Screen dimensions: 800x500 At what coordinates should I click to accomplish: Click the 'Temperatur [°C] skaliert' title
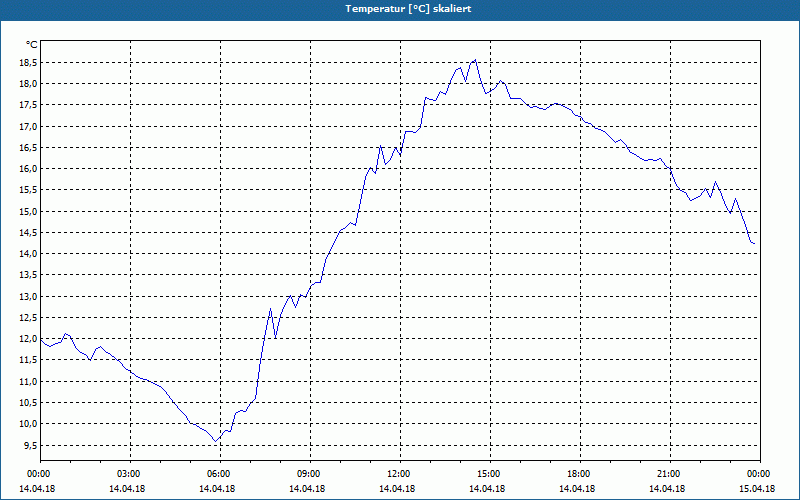coord(408,9)
